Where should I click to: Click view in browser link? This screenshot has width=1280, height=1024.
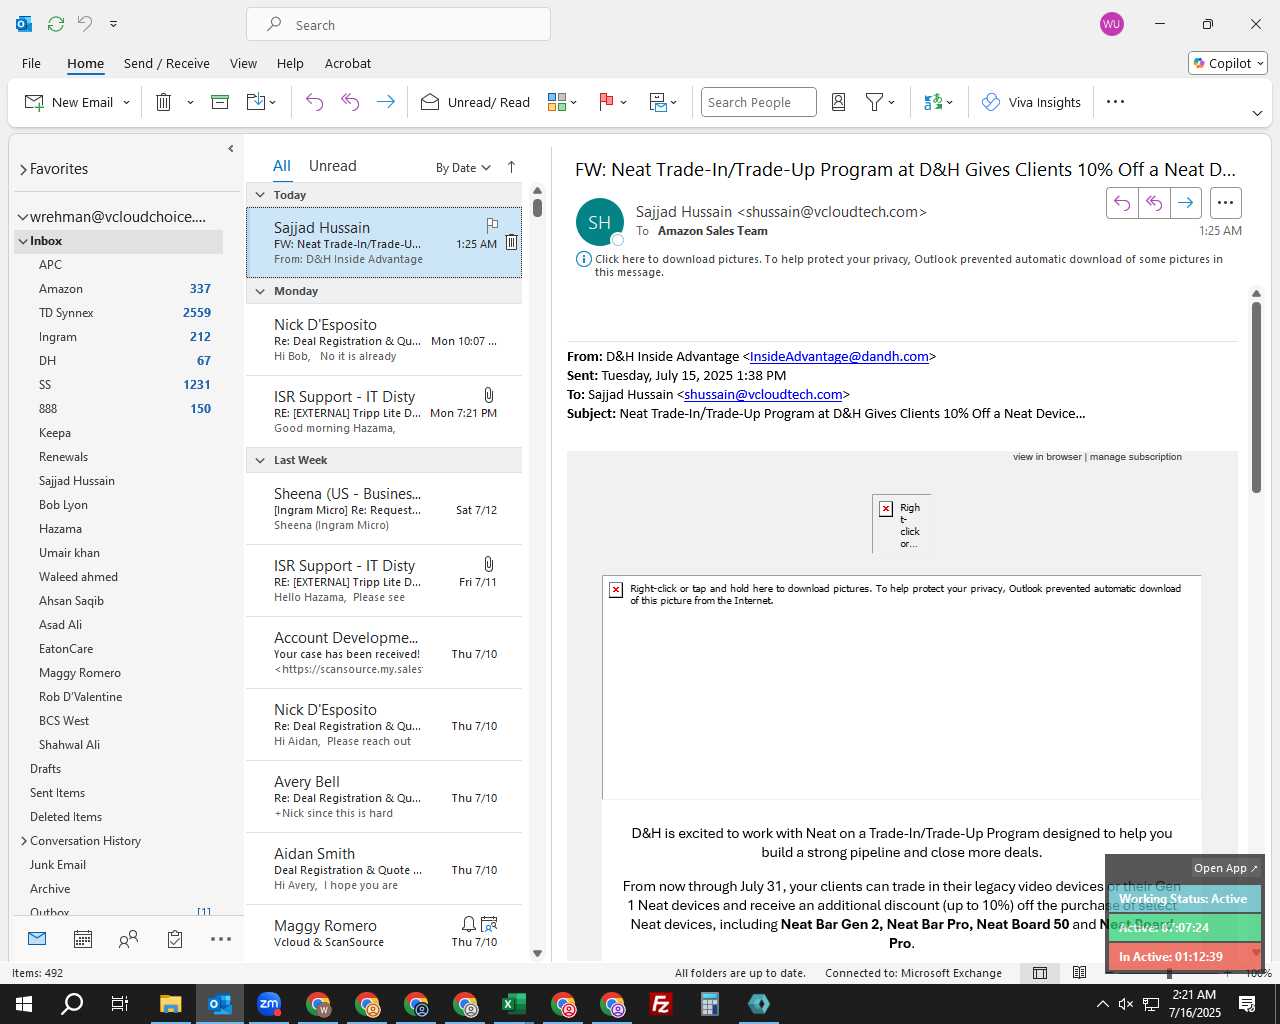(x=1047, y=457)
